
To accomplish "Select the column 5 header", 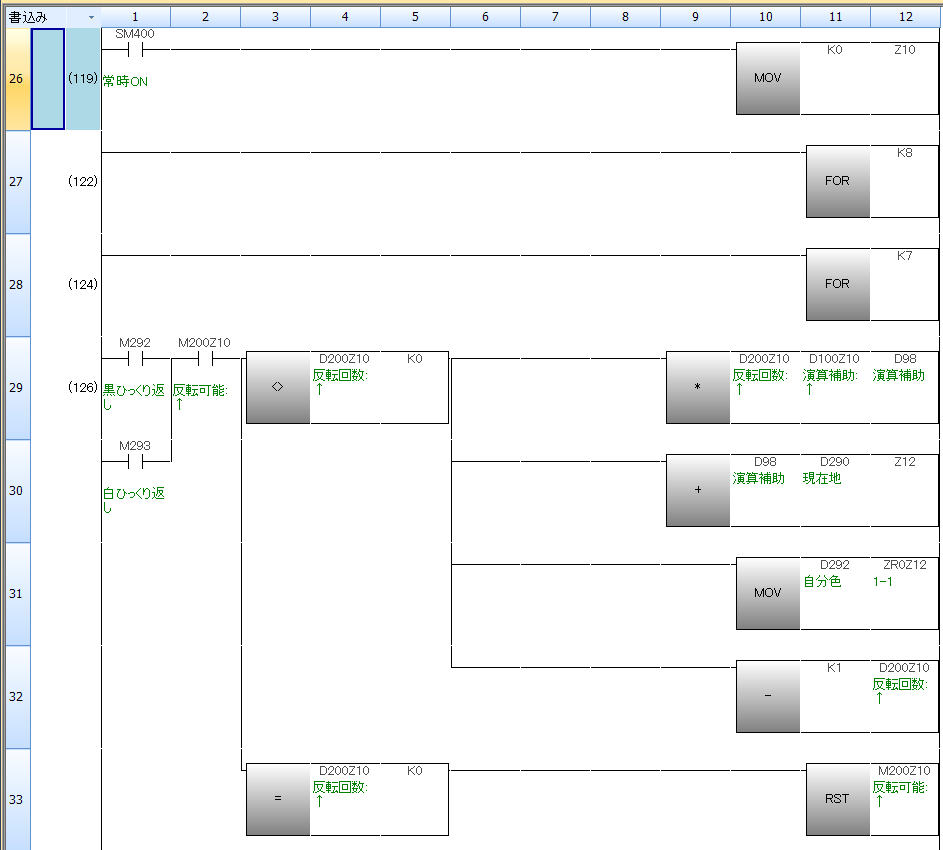I will (415, 17).
